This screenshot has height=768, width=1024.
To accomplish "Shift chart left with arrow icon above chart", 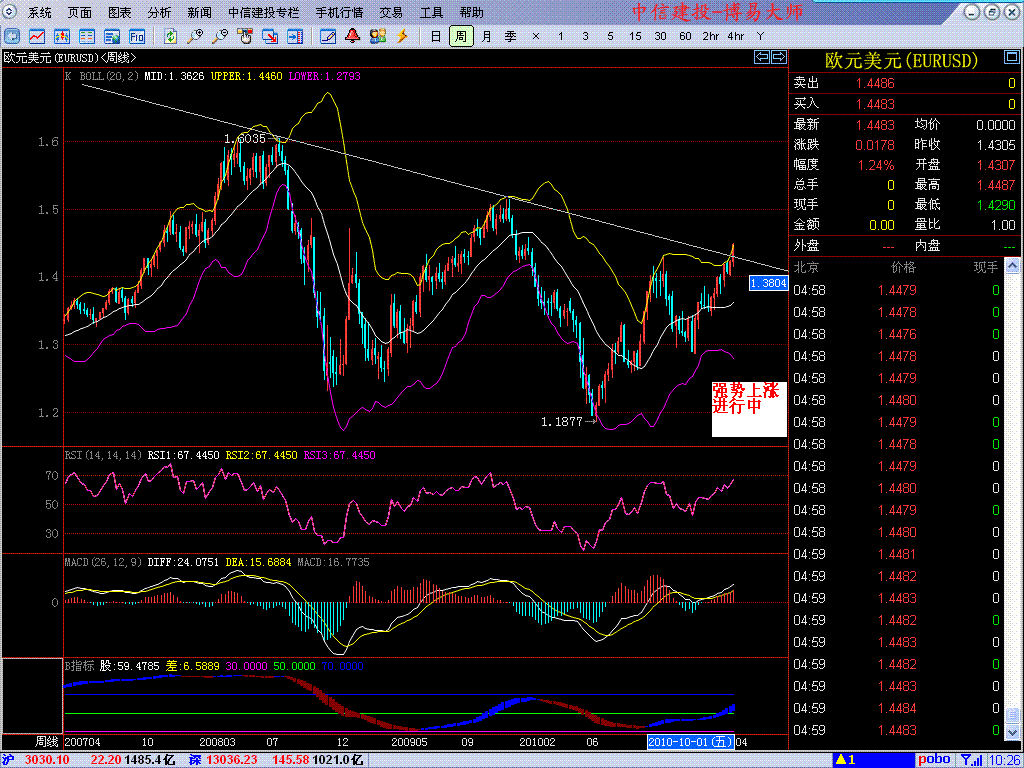I will point(762,57).
